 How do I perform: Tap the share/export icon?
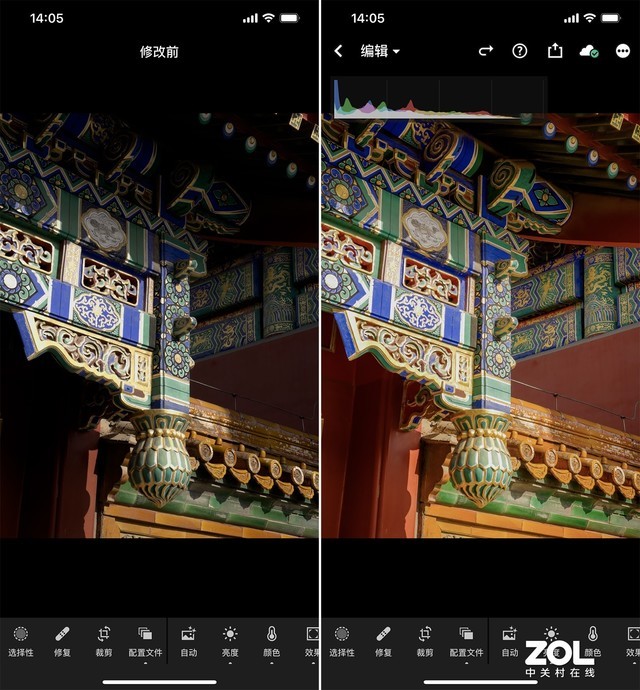(555, 51)
